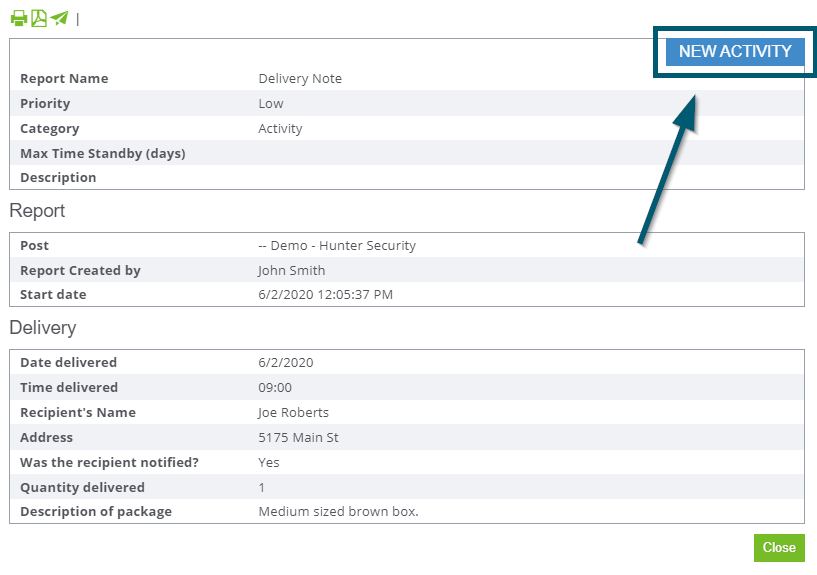Image resolution: width=817 pixels, height=575 pixels.
Task: Click 'Was the recipient notified?' label
Action: (x=109, y=462)
